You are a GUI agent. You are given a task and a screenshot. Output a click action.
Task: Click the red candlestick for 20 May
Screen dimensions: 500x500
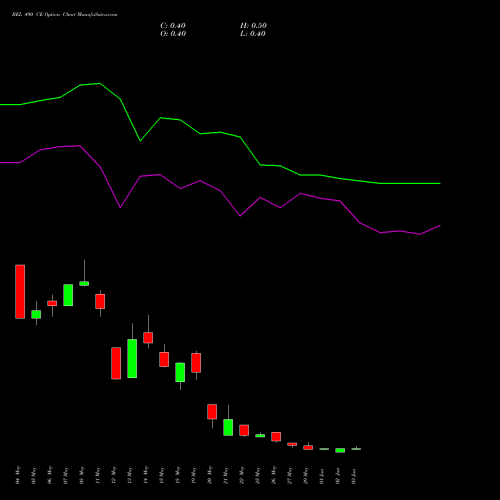212,412
